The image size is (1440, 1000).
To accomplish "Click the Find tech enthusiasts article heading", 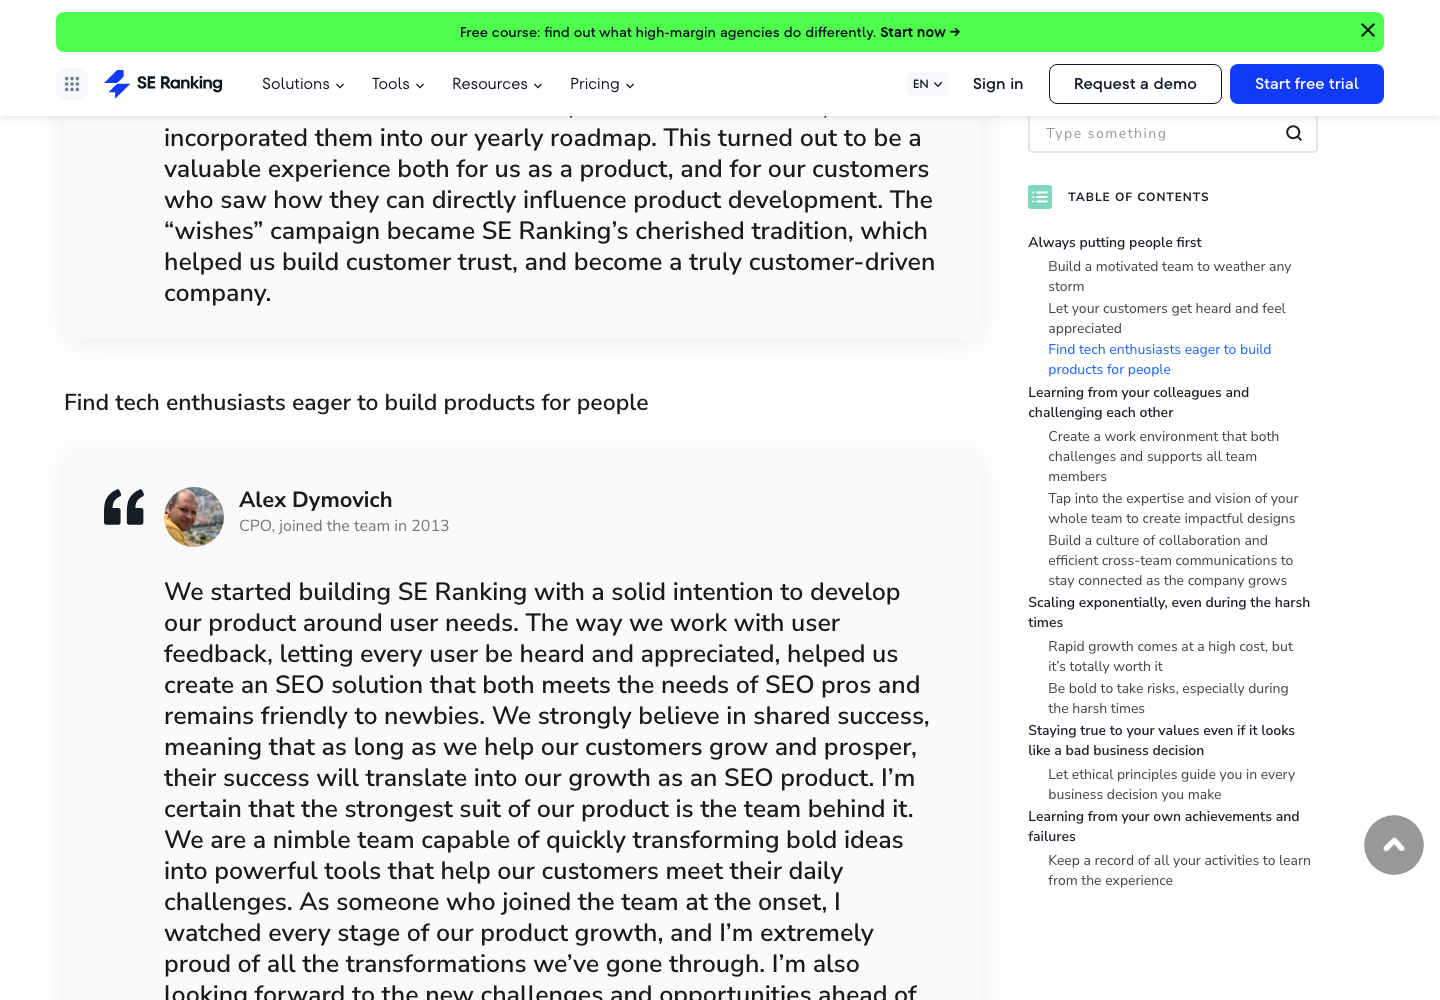I will (356, 403).
